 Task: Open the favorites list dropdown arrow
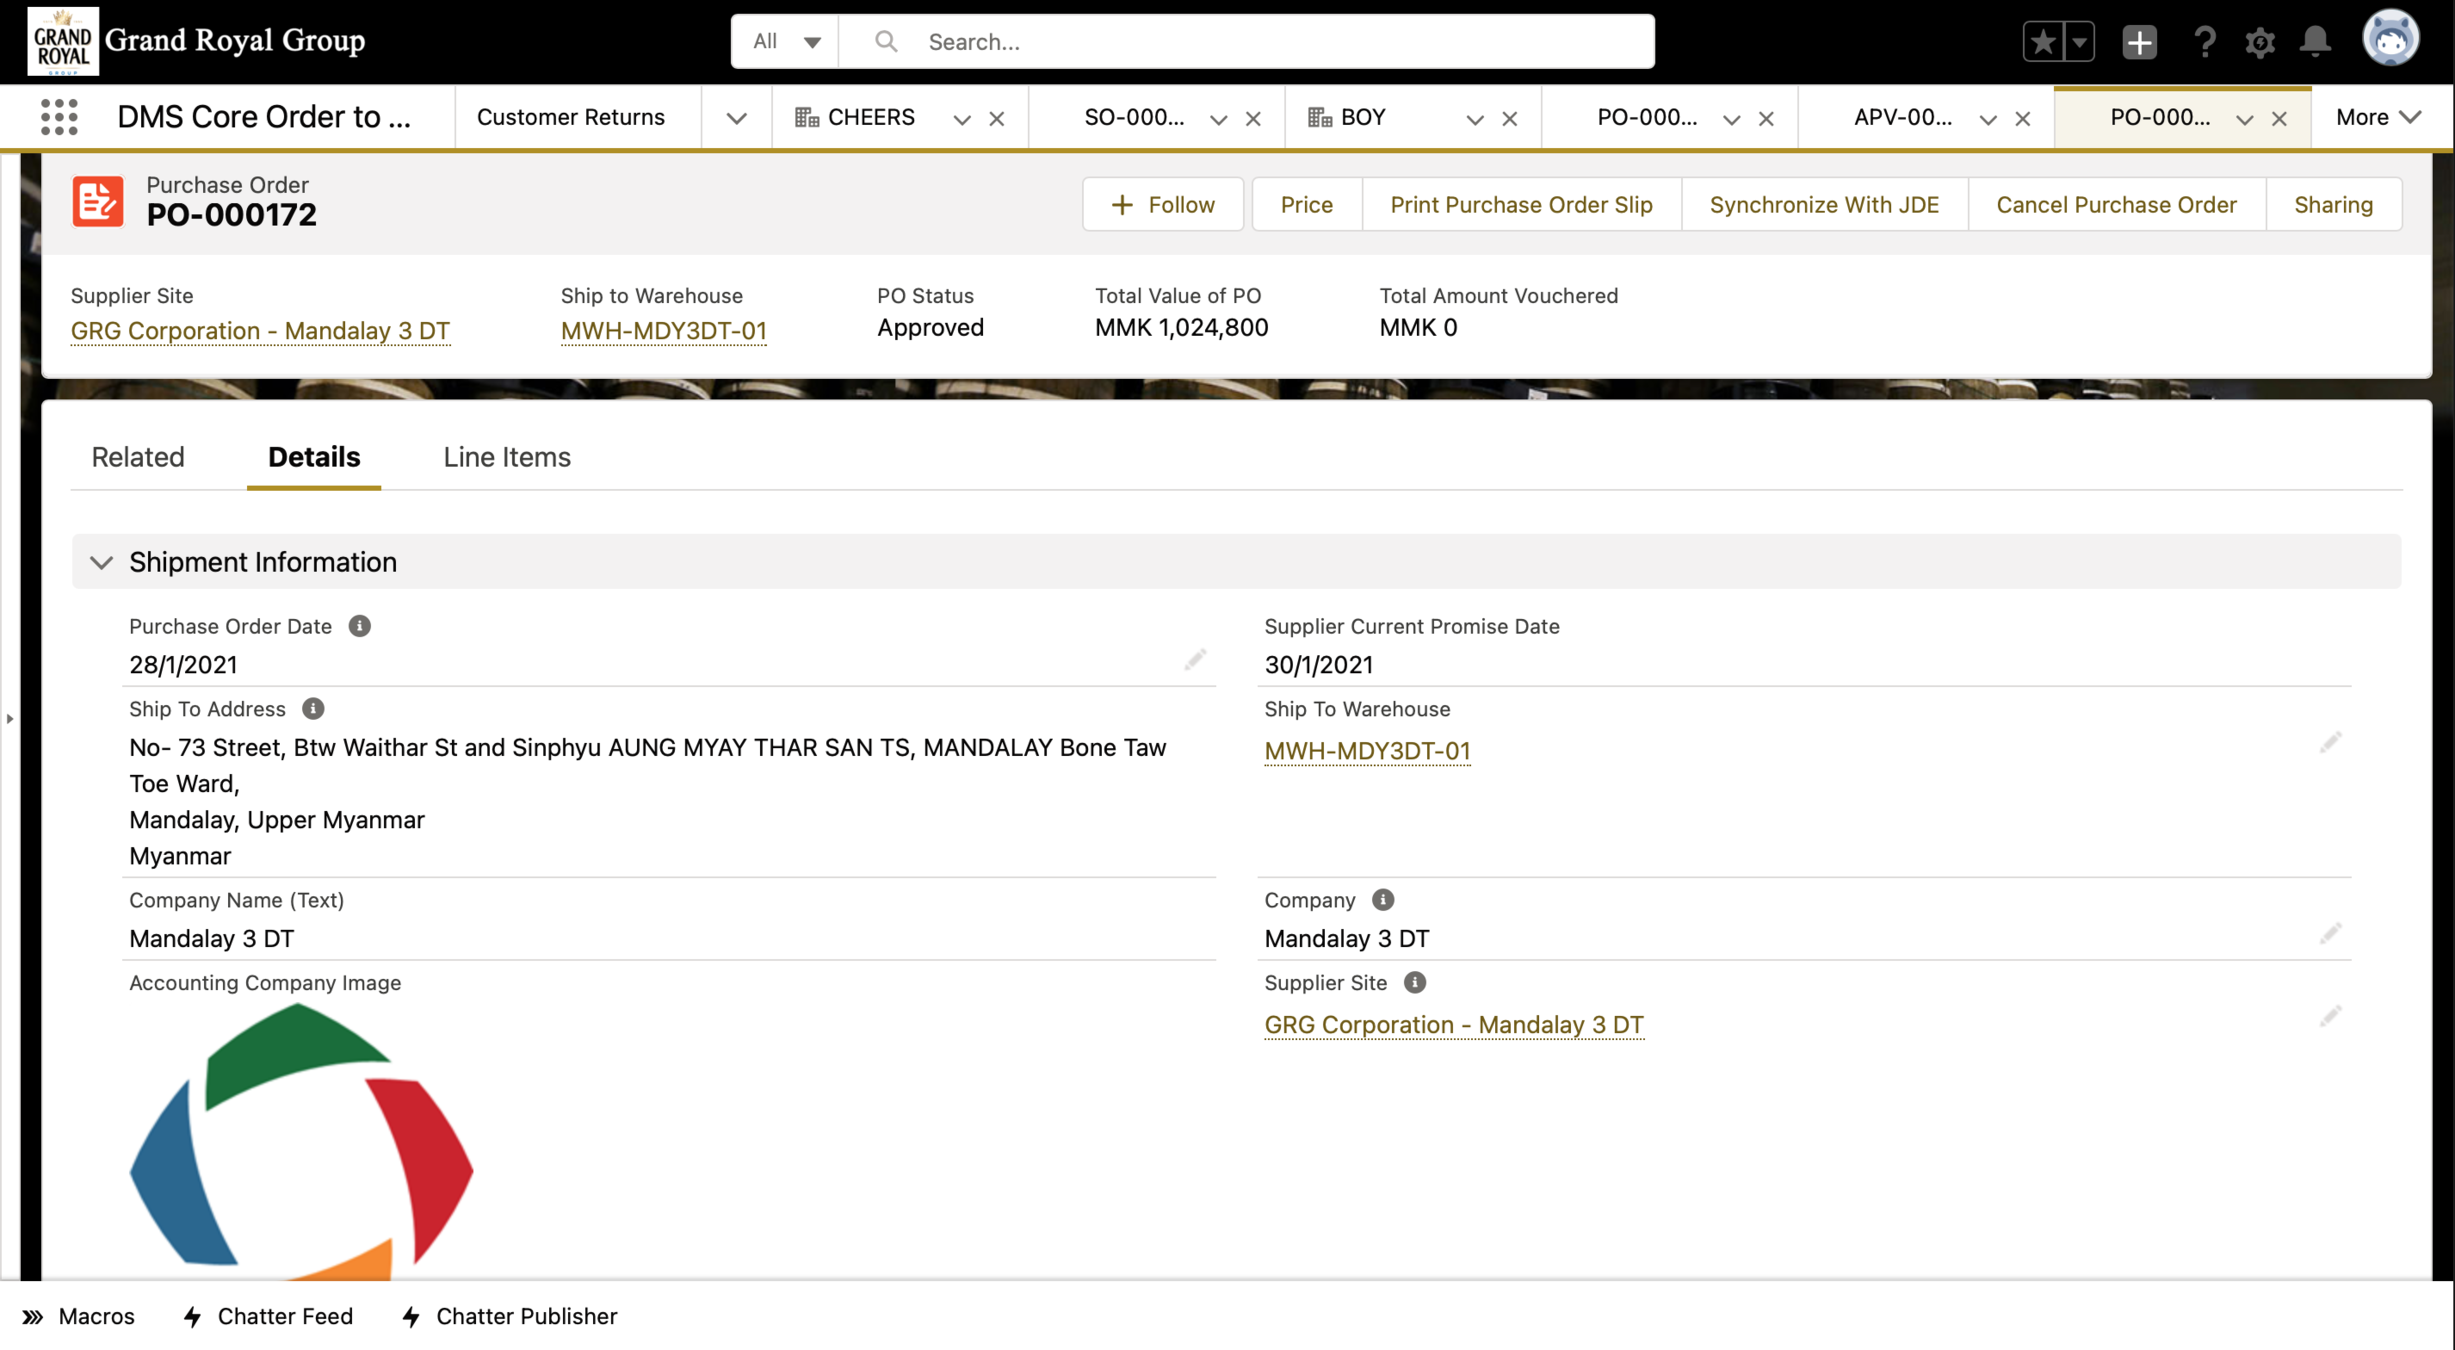[x=2079, y=42]
